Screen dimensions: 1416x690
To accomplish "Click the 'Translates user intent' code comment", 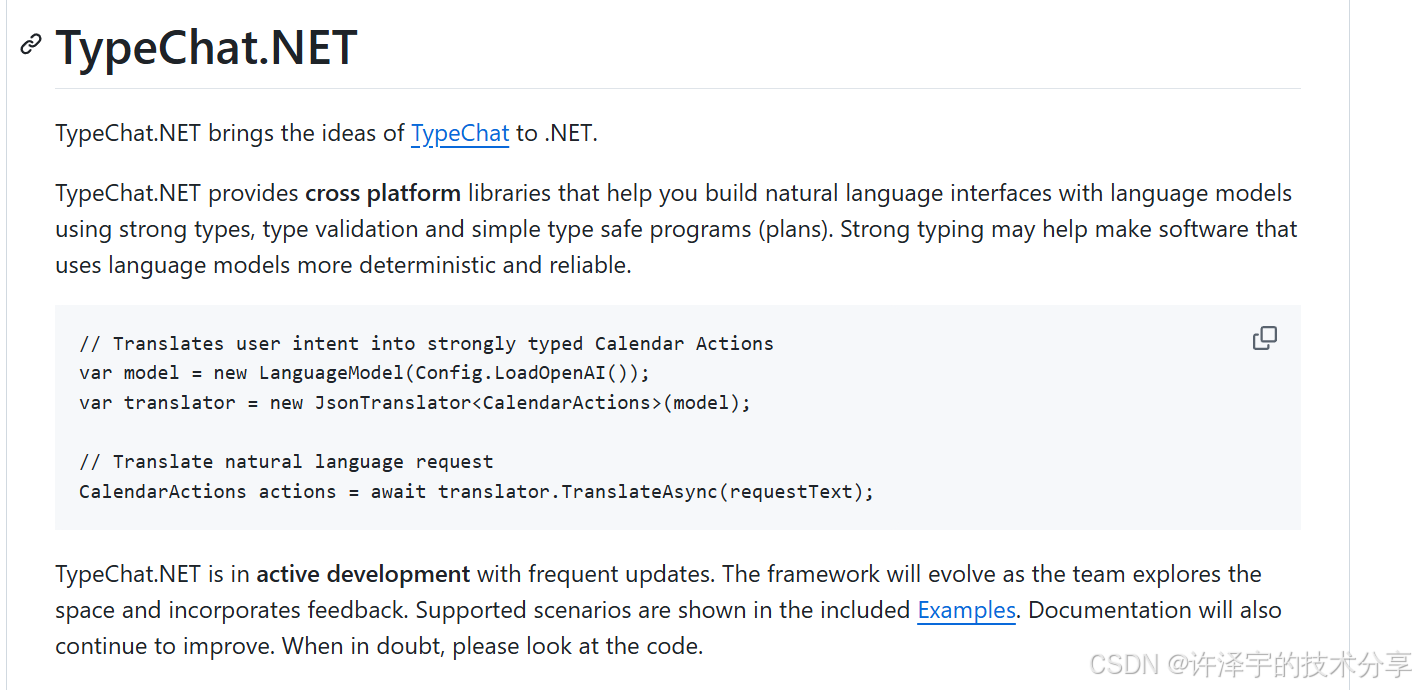I will [426, 343].
